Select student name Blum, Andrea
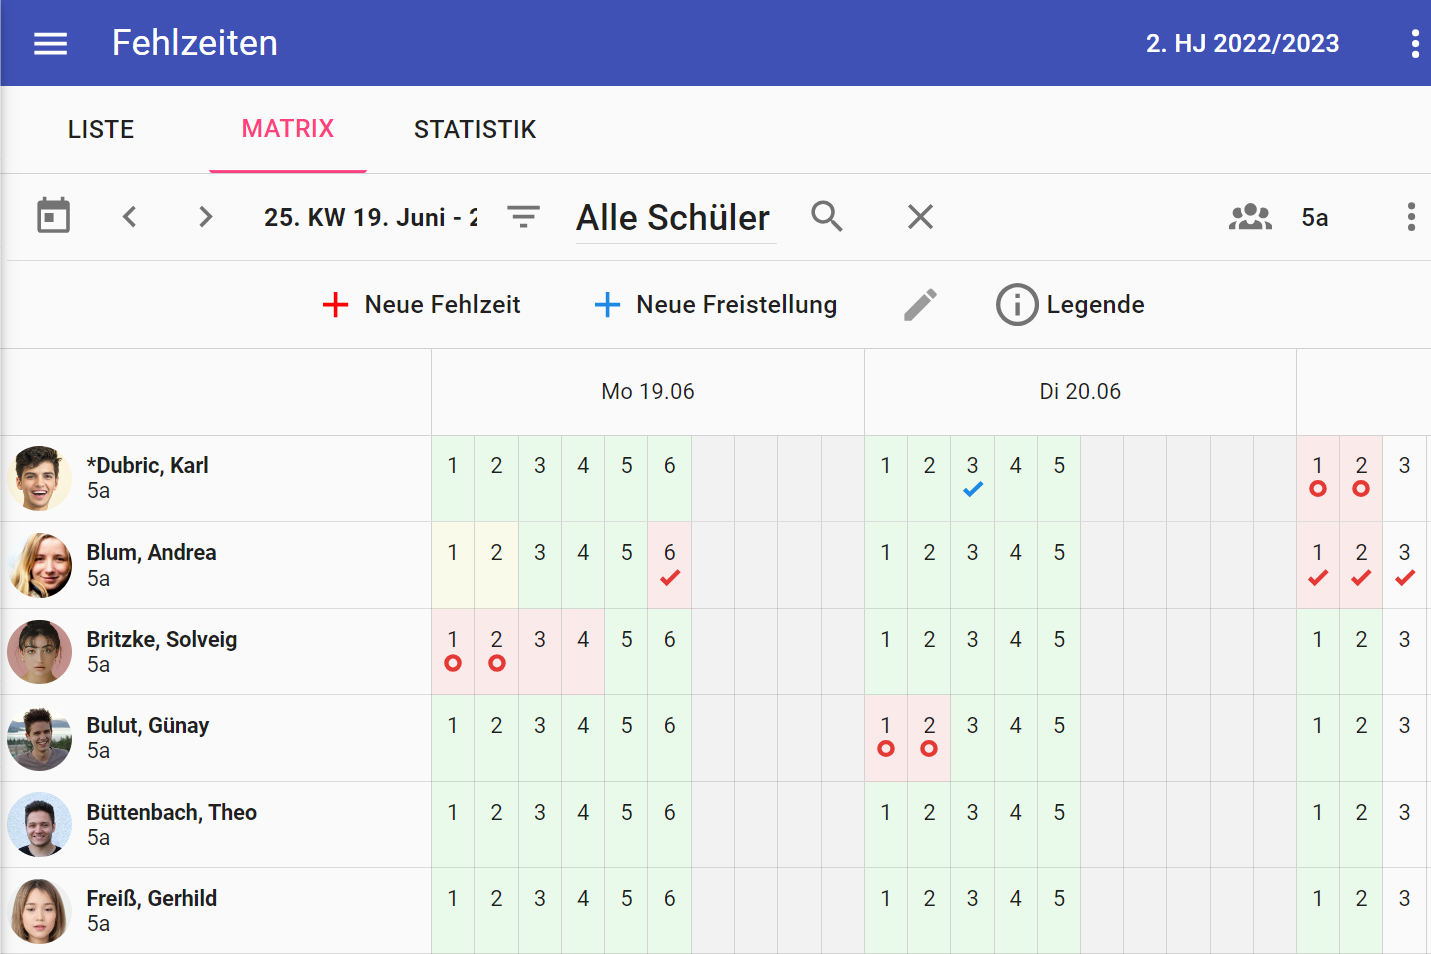The width and height of the screenshot is (1431, 954). click(151, 552)
